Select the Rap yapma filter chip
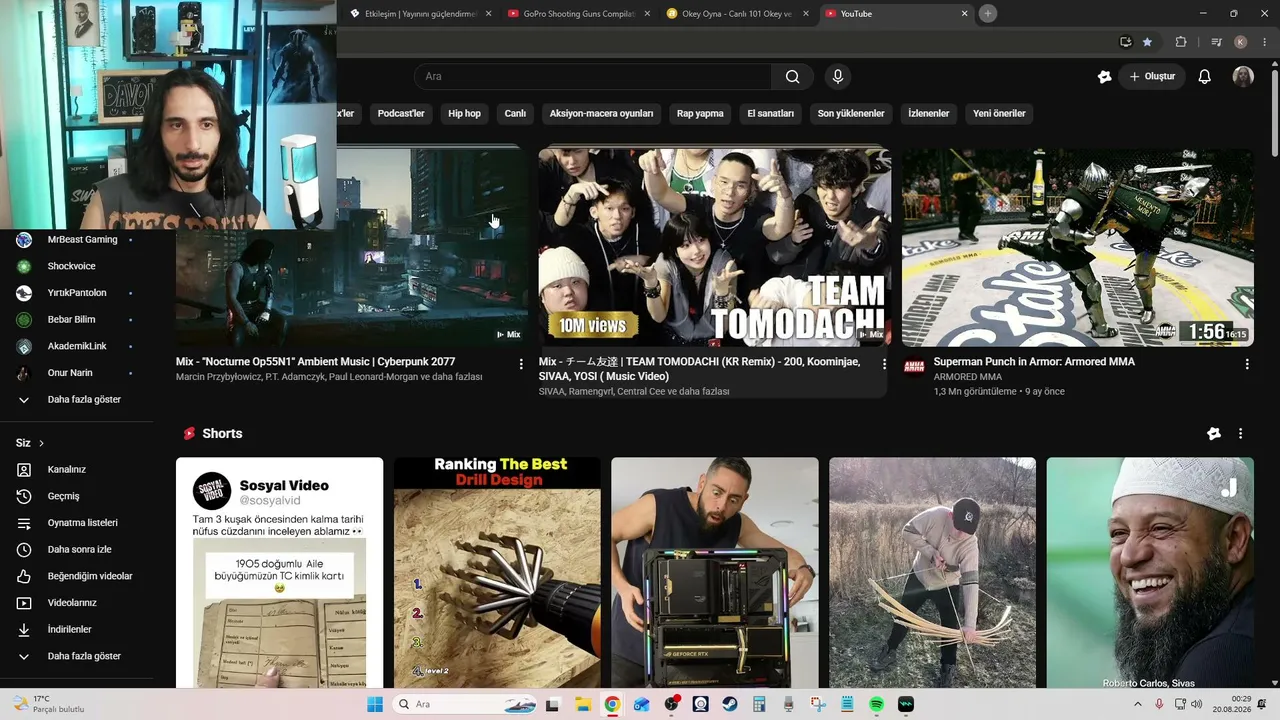The height and width of the screenshot is (720, 1280). (700, 114)
